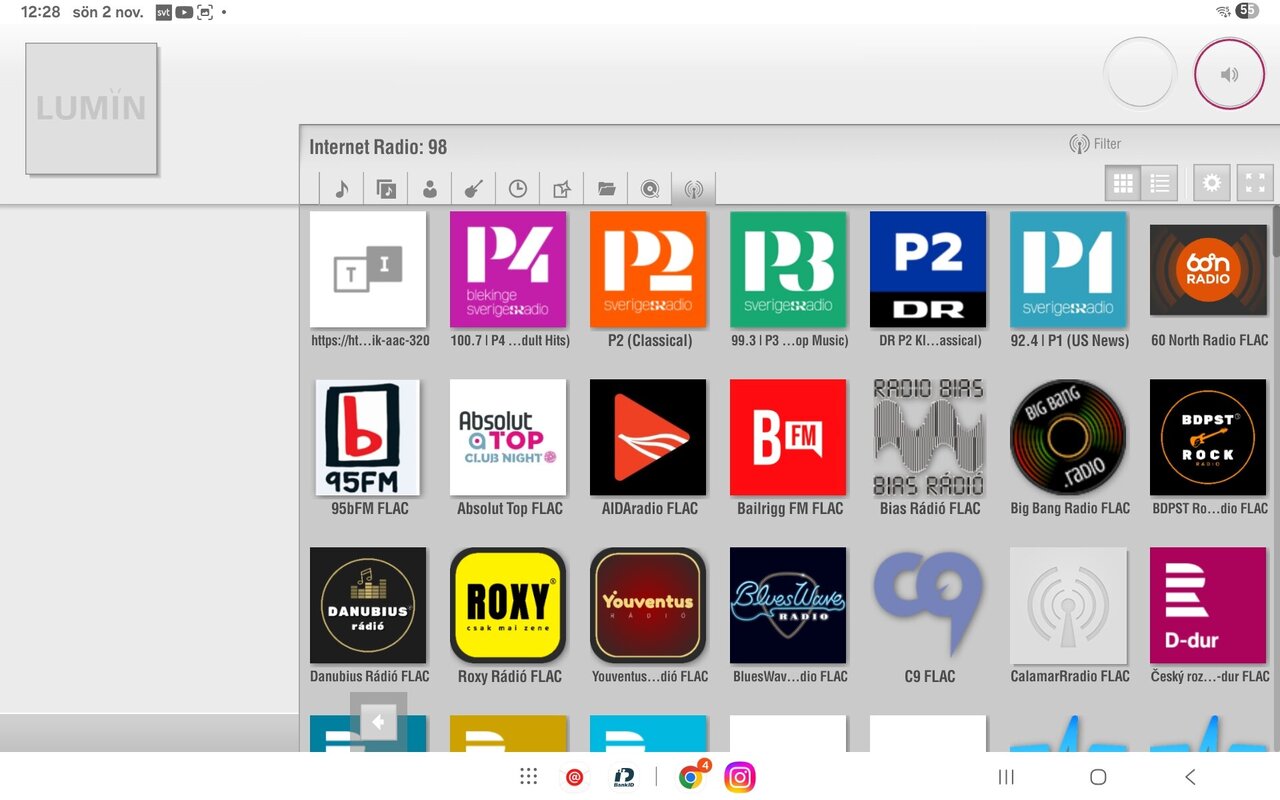Browse by folder using the folder icon
The width and height of the screenshot is (1280, 800).
coord(606,188)
